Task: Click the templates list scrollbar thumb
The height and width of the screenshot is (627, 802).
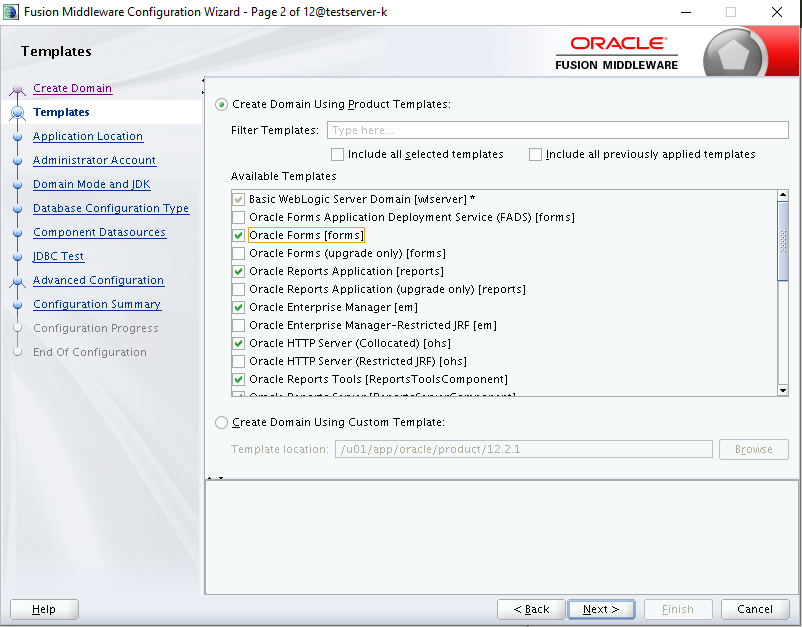Action: 783,241
